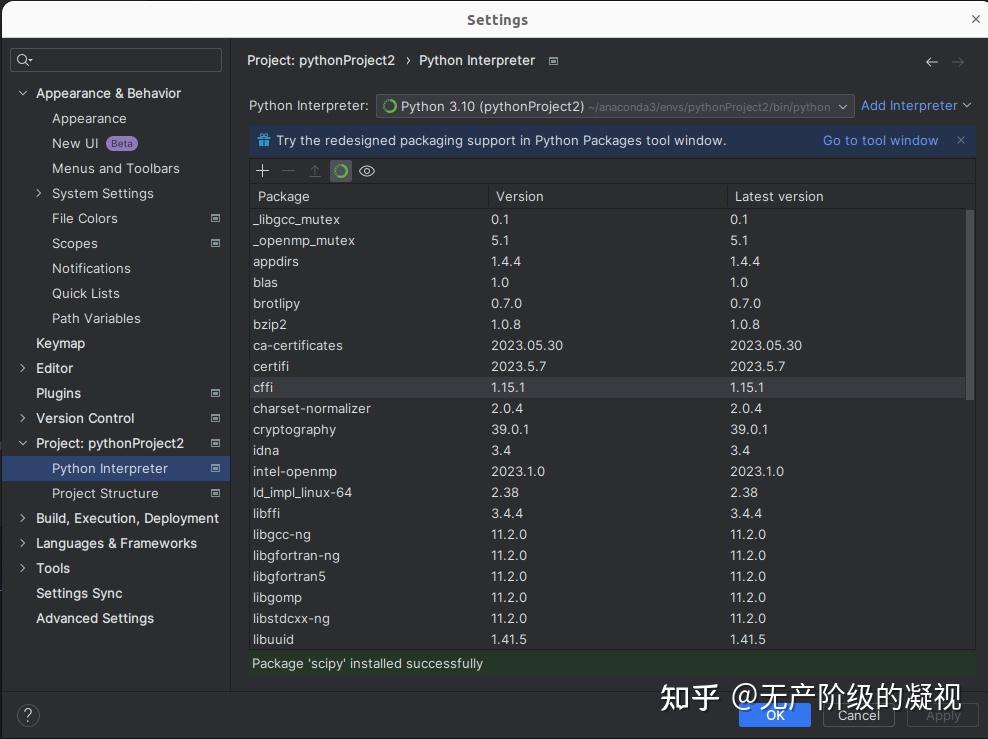The height and width of the screenshot is (739, 988).
Task: Click the upgrade package arrow icon
Action: (x=314, y=171)
